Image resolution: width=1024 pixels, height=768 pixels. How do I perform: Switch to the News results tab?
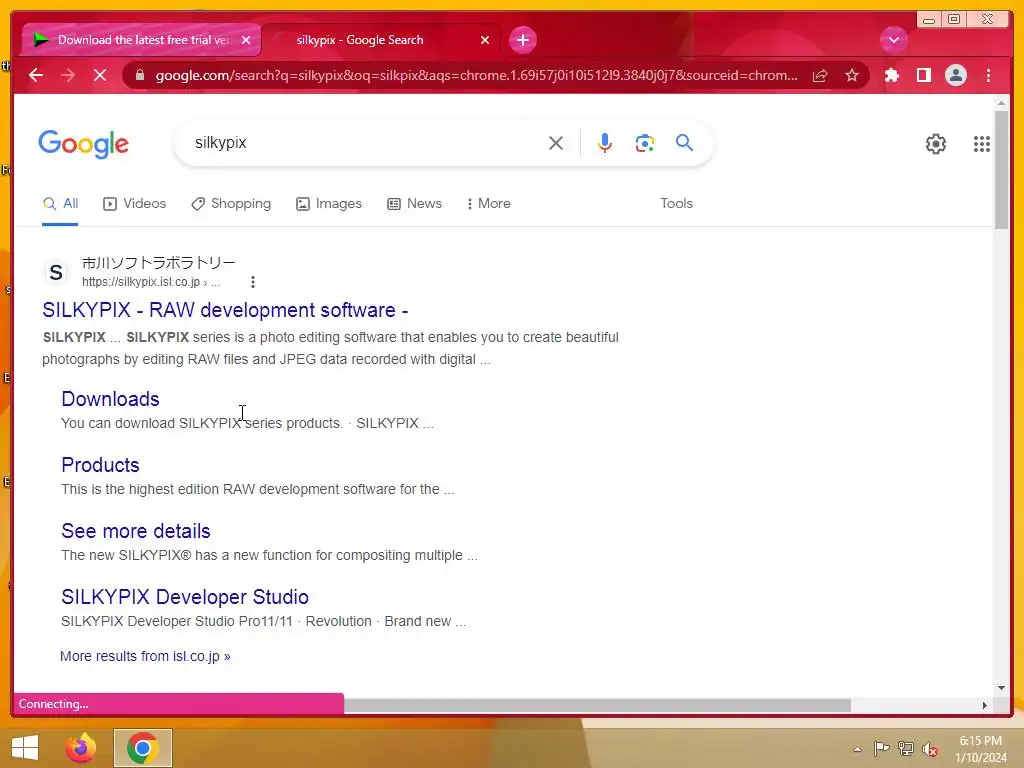[x=415, y=204]
